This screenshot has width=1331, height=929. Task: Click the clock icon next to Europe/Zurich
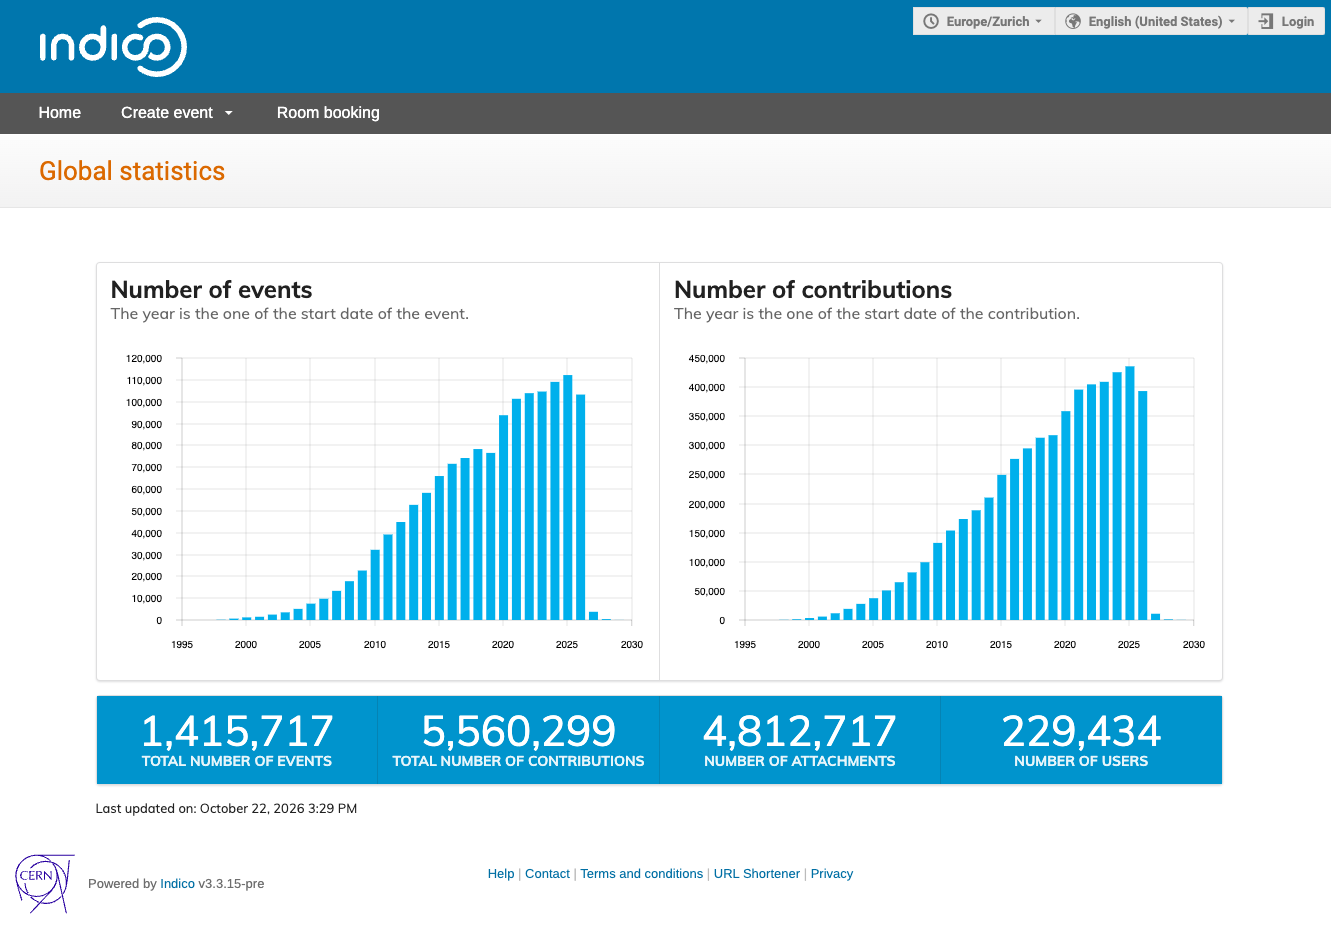tap(931, 21)
